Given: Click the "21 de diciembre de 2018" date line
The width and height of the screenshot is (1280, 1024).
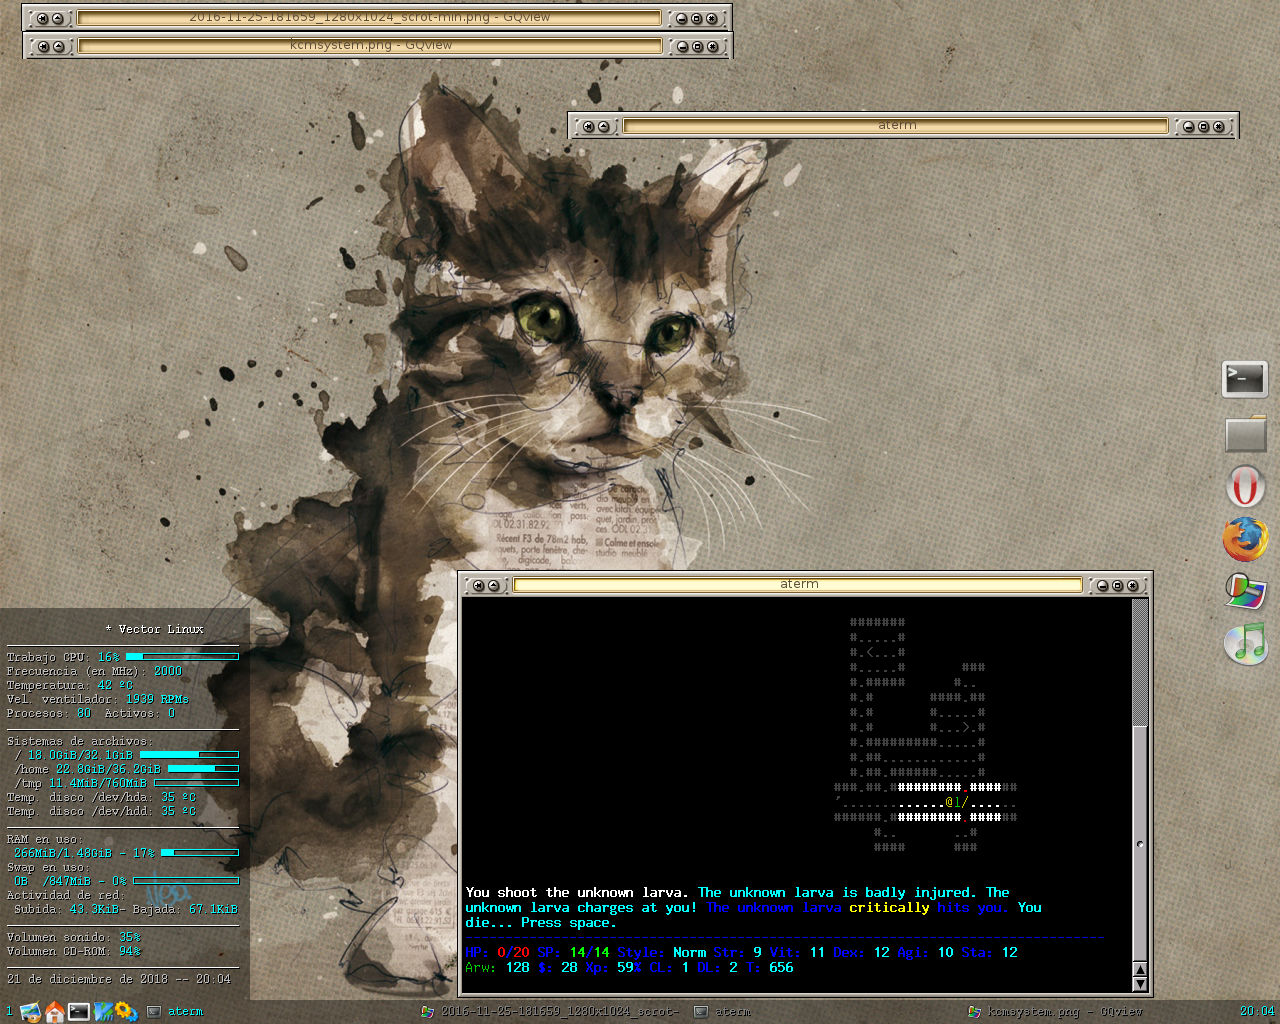Looking at the screenshot, I should [x=87, y=979].
